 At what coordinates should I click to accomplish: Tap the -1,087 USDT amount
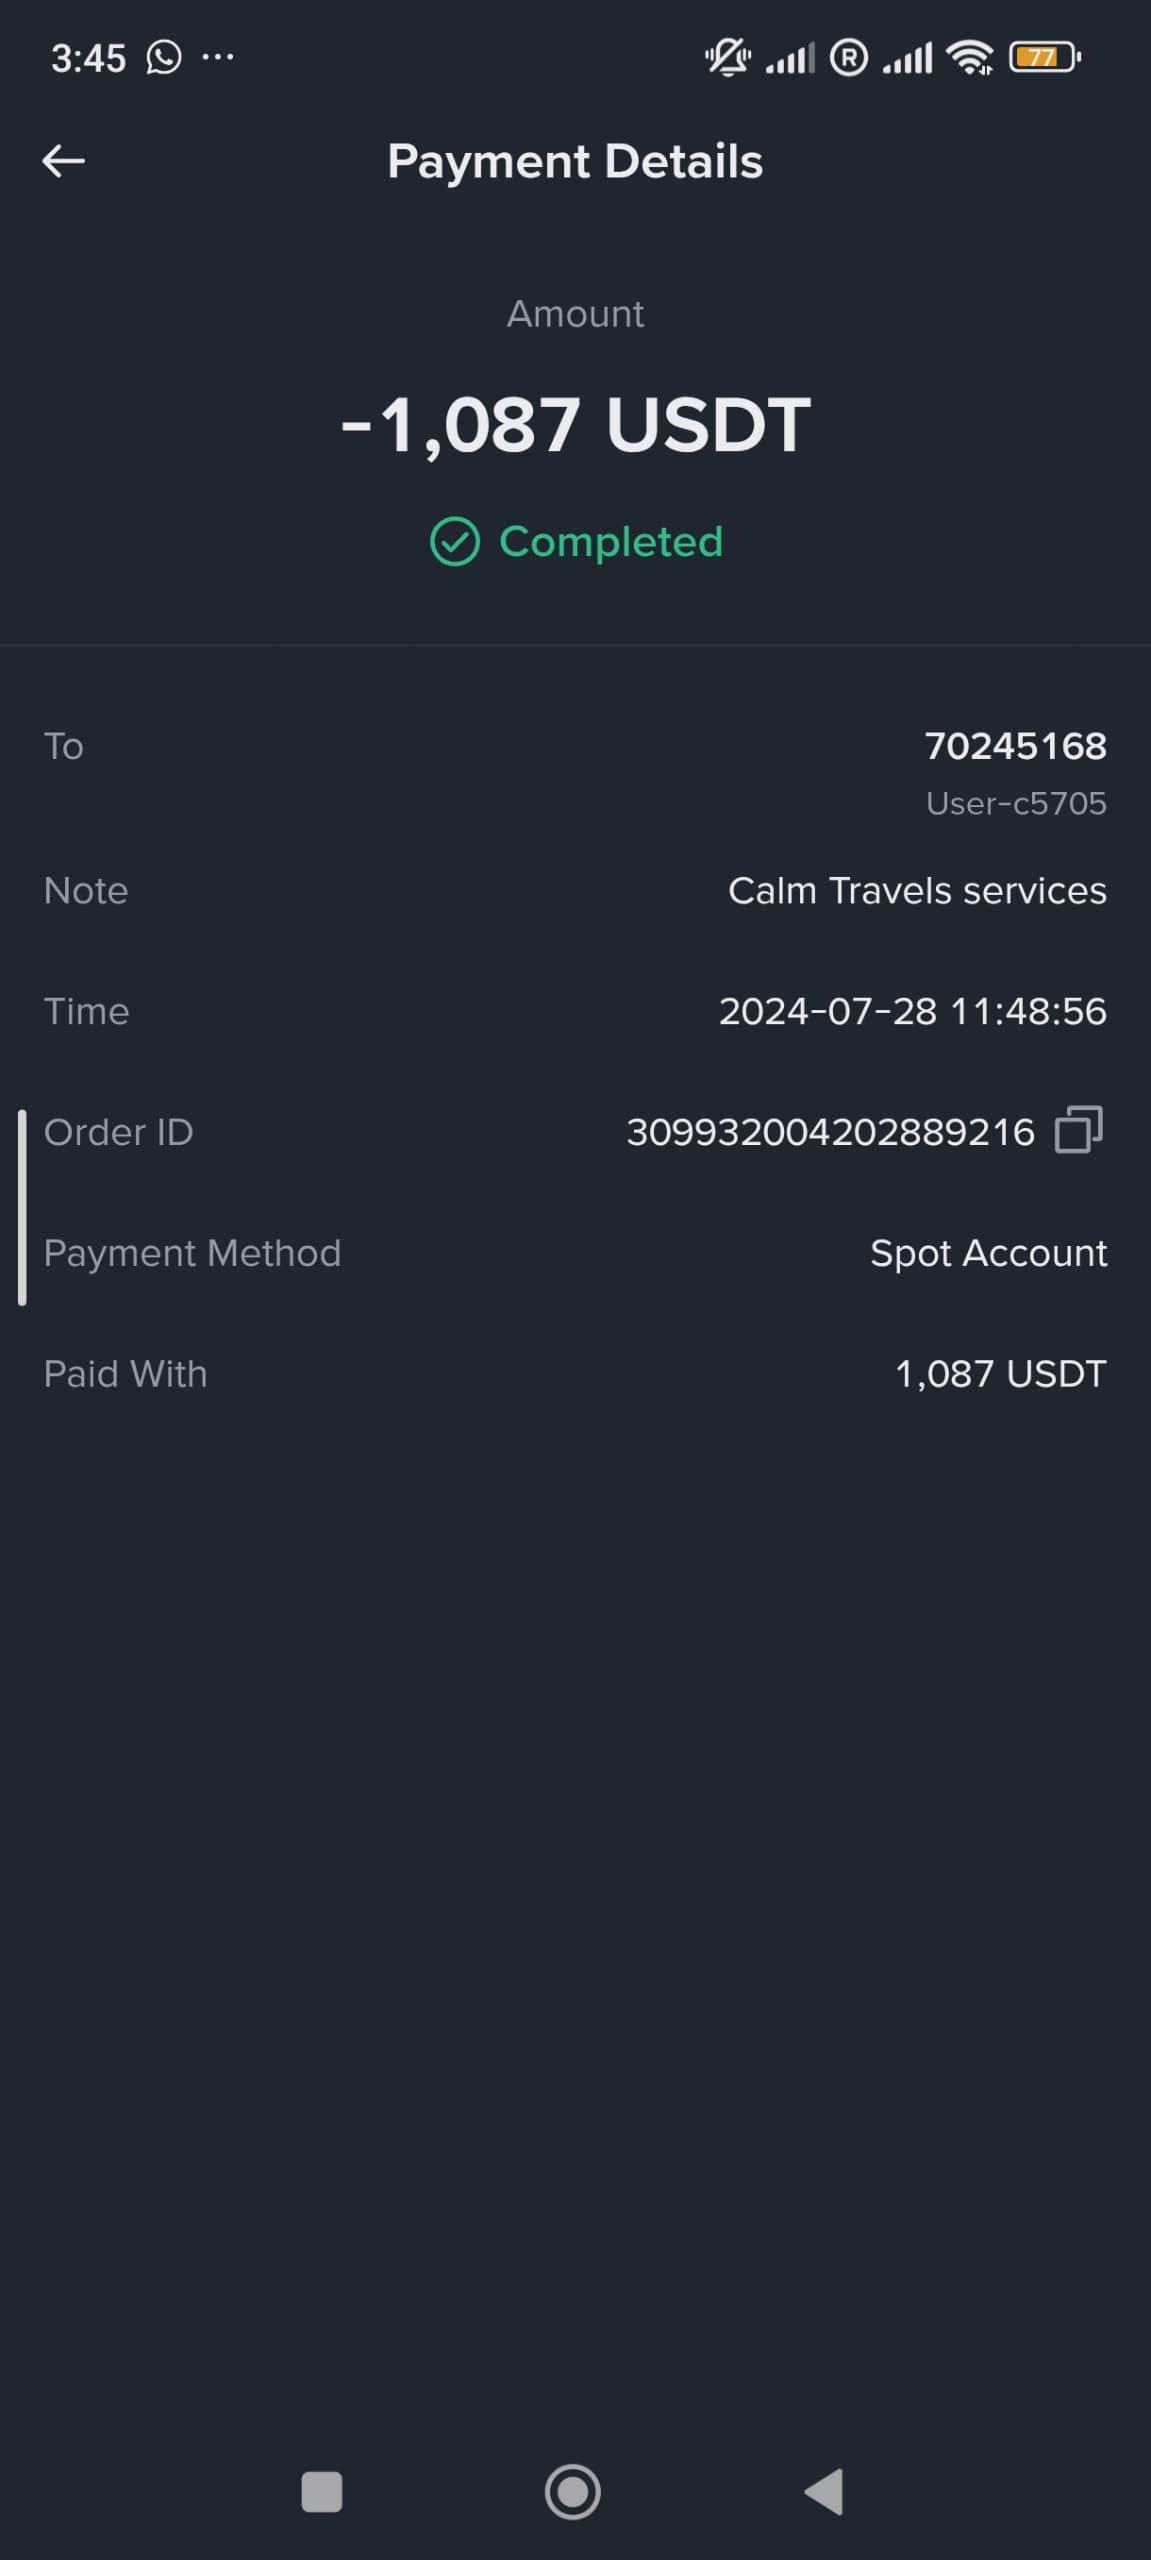pyautogui.click(x=575, y=424)
